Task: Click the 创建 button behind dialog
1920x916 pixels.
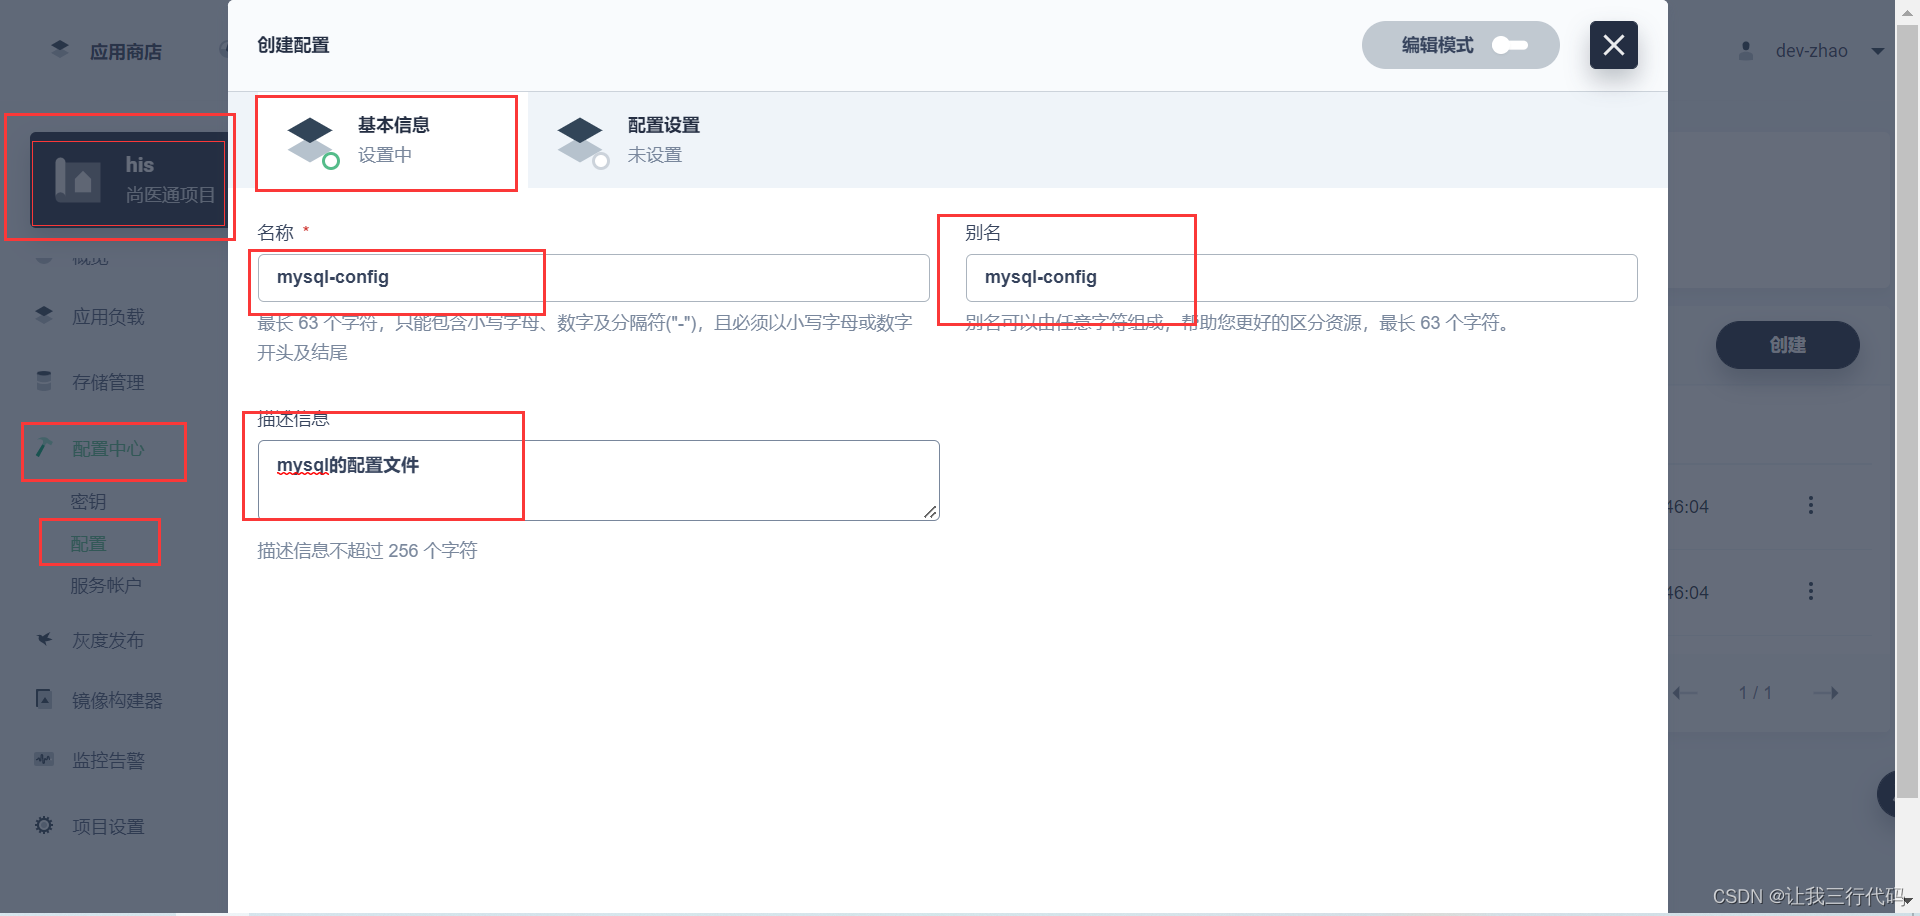Action: [1788, 345]
